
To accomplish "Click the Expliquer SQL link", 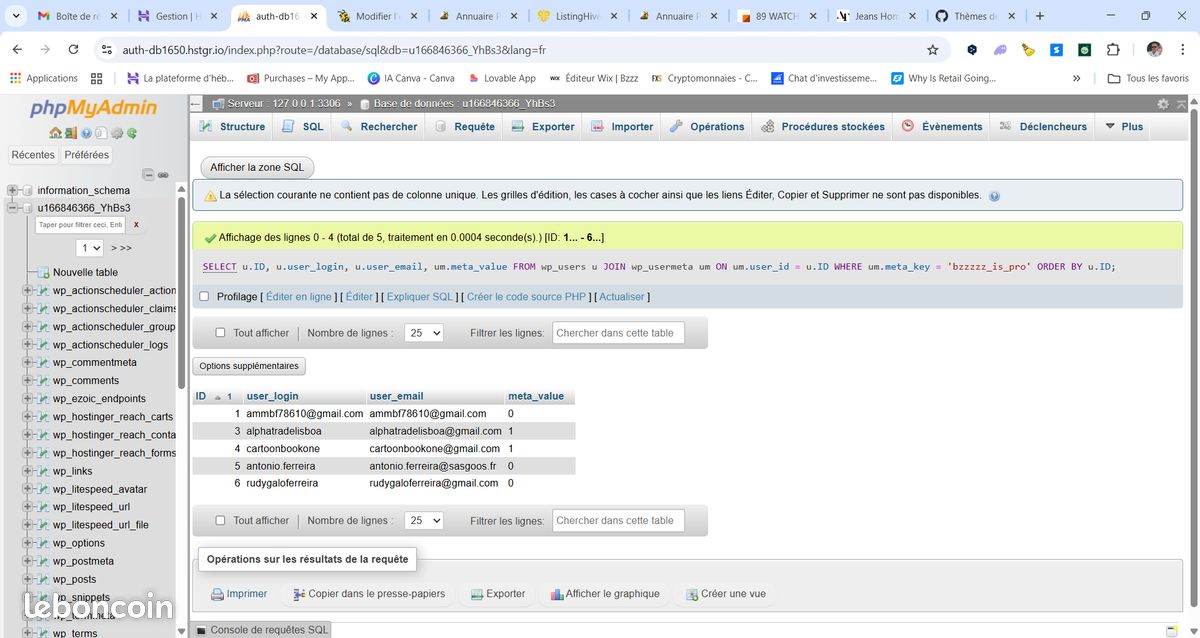I will pos(420,297).
